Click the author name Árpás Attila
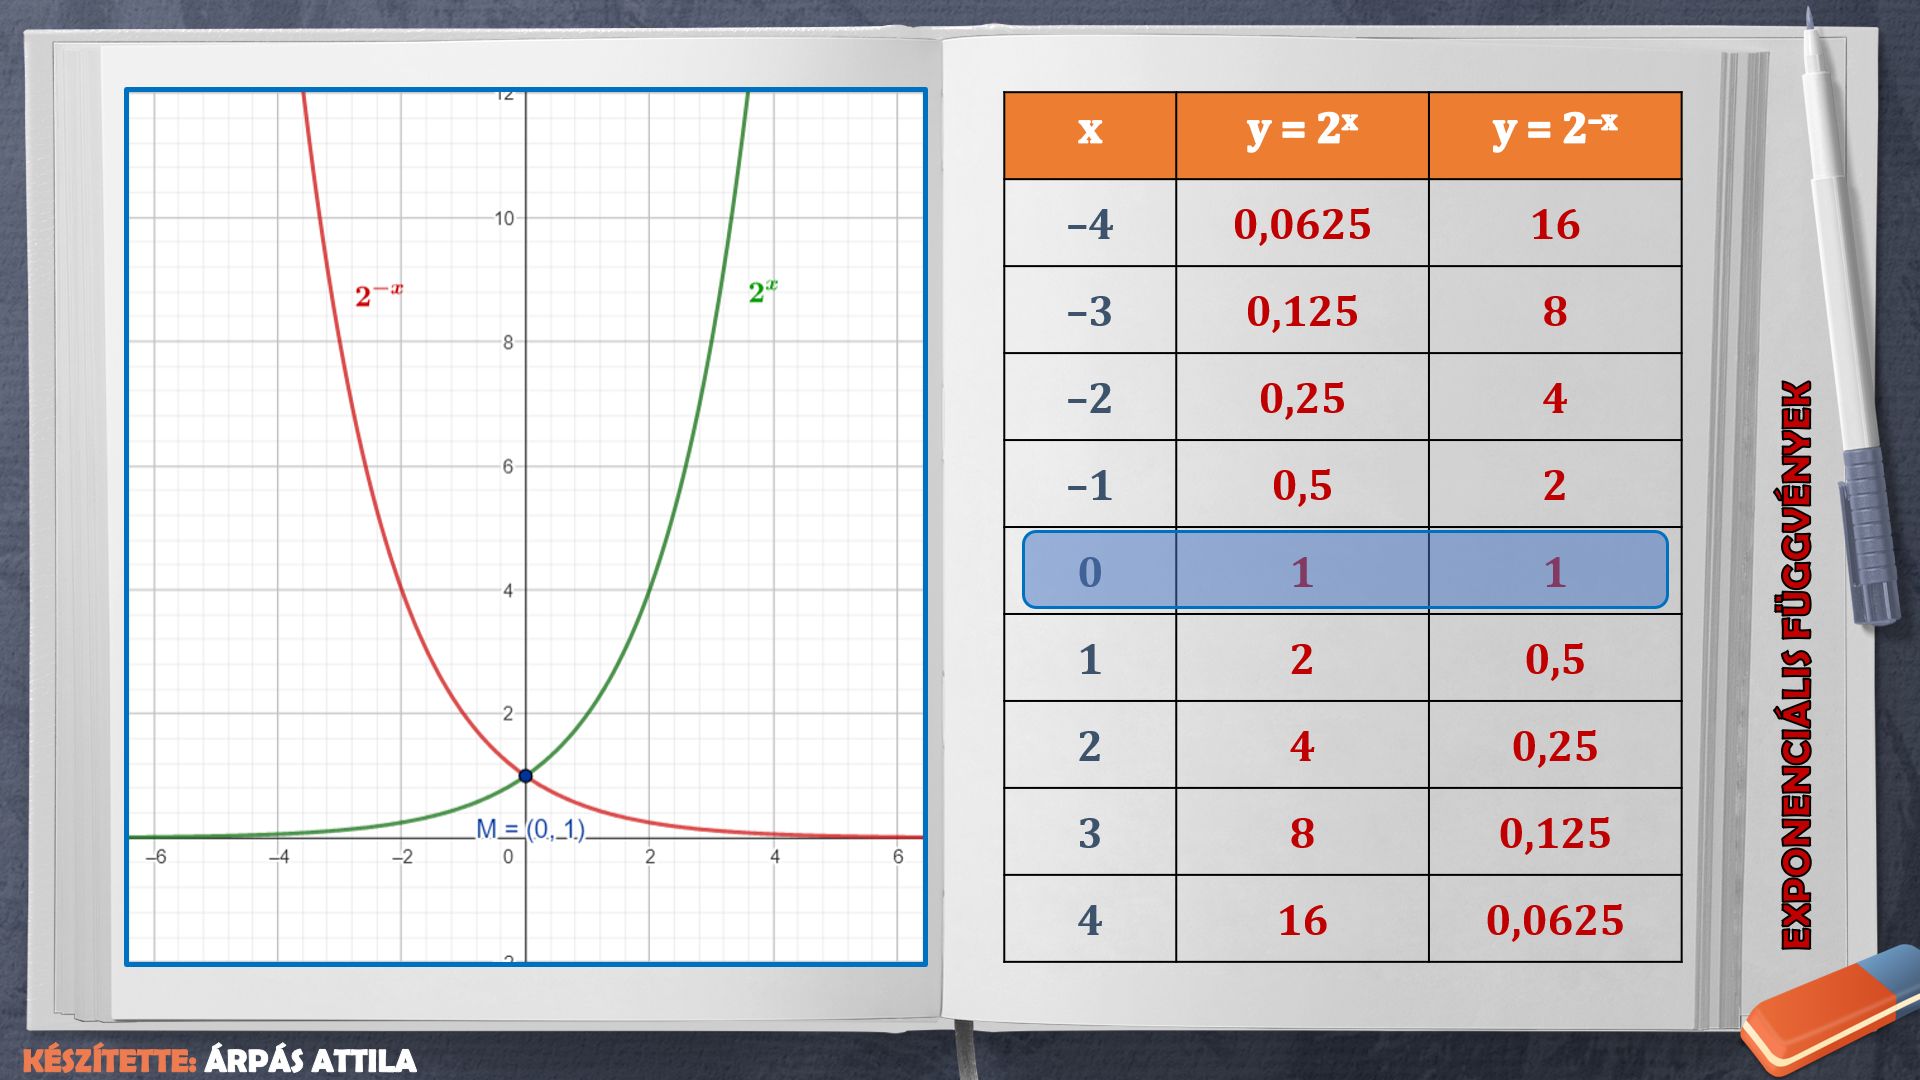 pyautogui.click(x=310, y=1060)
